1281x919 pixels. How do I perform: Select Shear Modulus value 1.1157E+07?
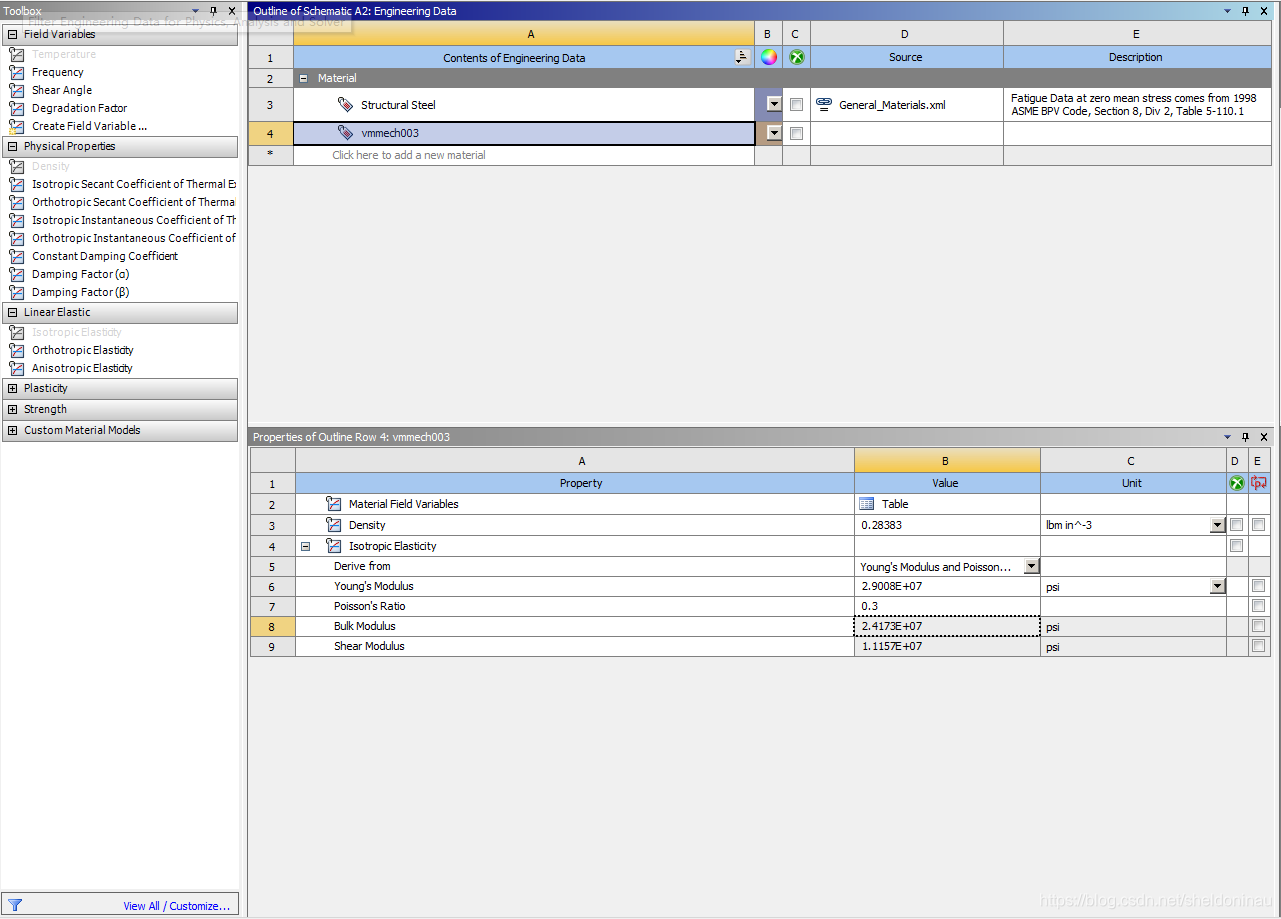pyautogui.click(x=947, y=646)
